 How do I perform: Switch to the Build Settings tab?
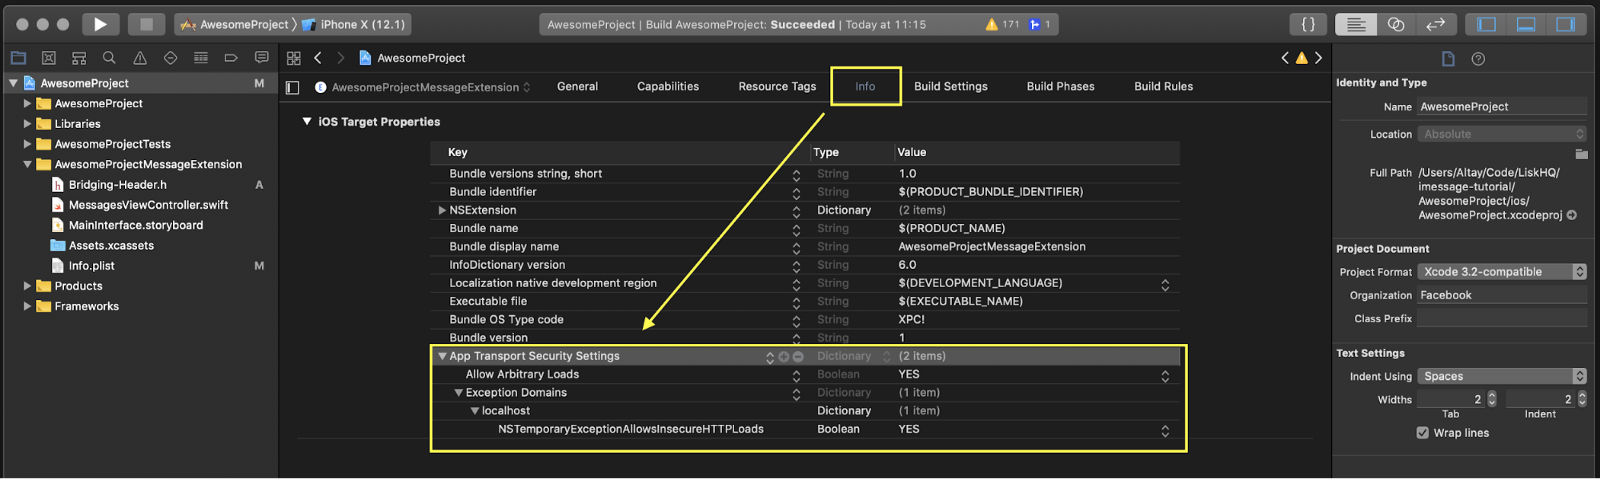pos(951,87)
